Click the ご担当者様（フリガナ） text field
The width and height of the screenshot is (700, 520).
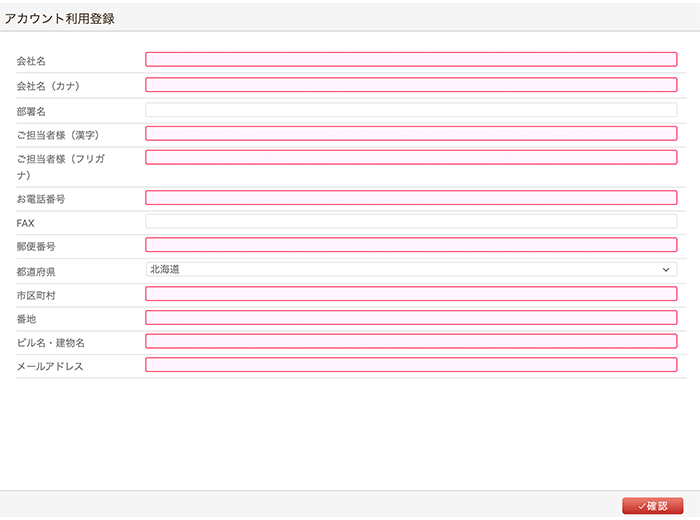pyautogui.click(x=411, y=157)
